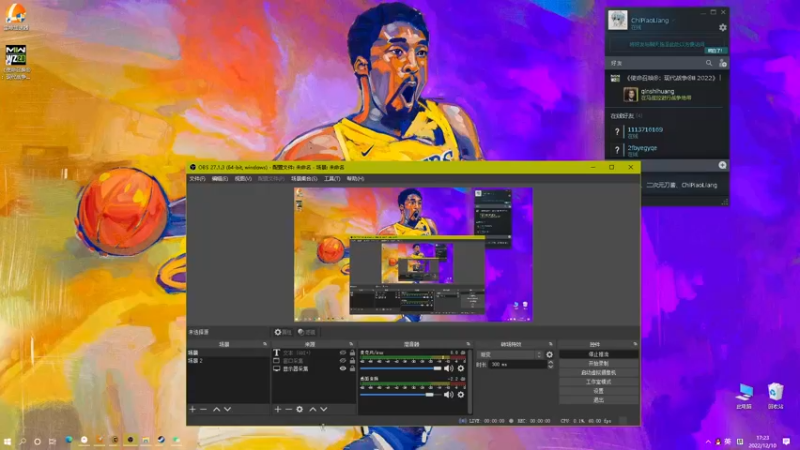800x450 pixels.
Task: Open the Edit menu in OBS
Action: [220, 179]
